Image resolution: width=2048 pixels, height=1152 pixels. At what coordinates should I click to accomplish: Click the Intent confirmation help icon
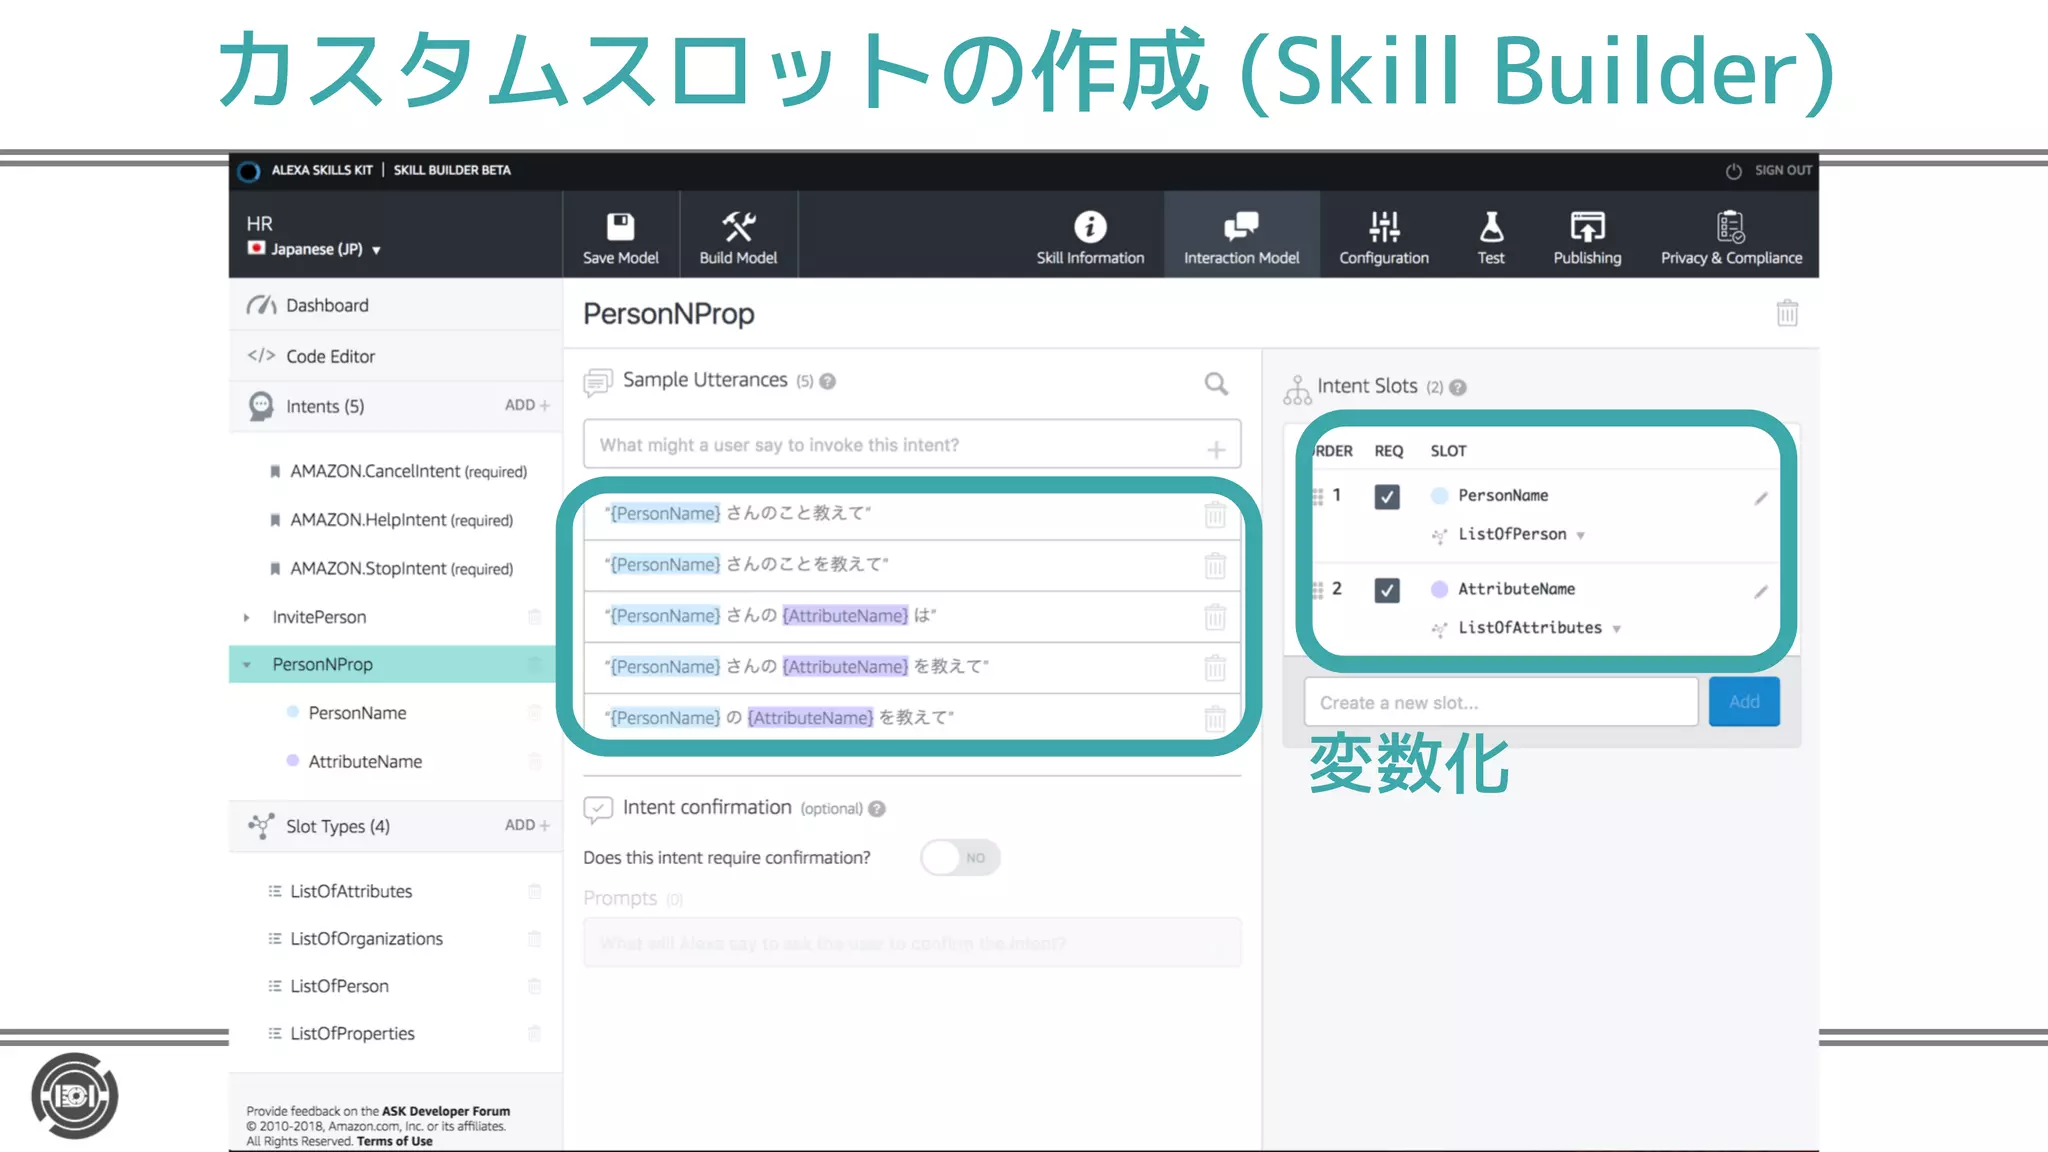coord(877,809)
